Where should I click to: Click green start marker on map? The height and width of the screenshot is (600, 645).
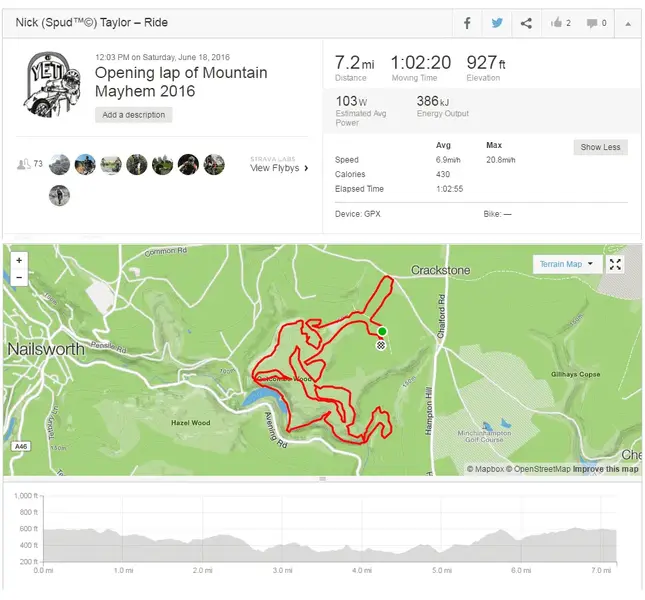point(382,331)
